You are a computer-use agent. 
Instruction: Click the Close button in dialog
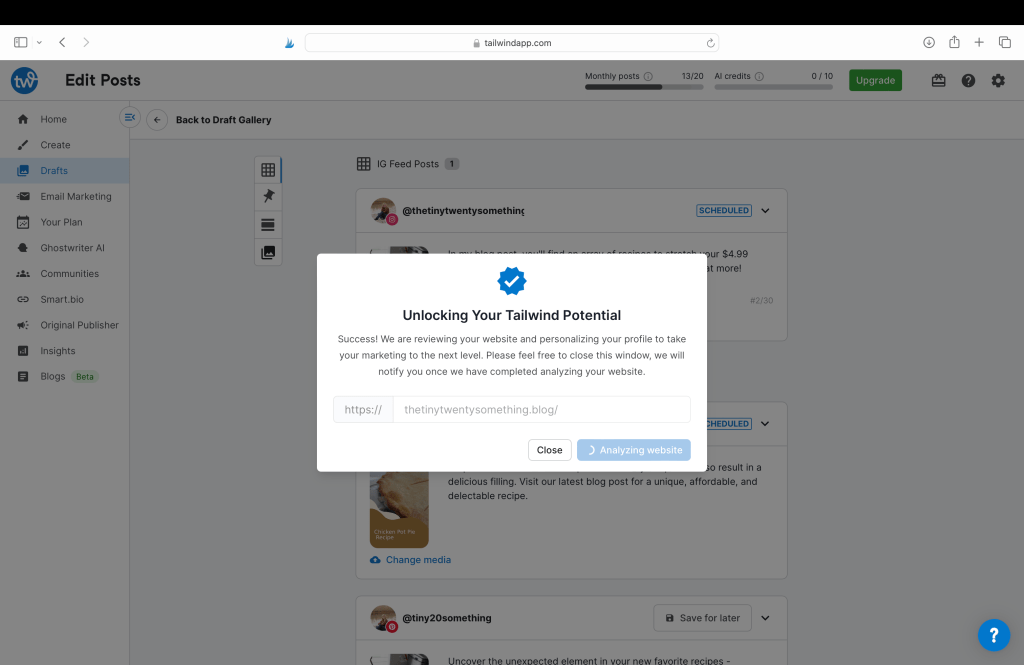550,450
